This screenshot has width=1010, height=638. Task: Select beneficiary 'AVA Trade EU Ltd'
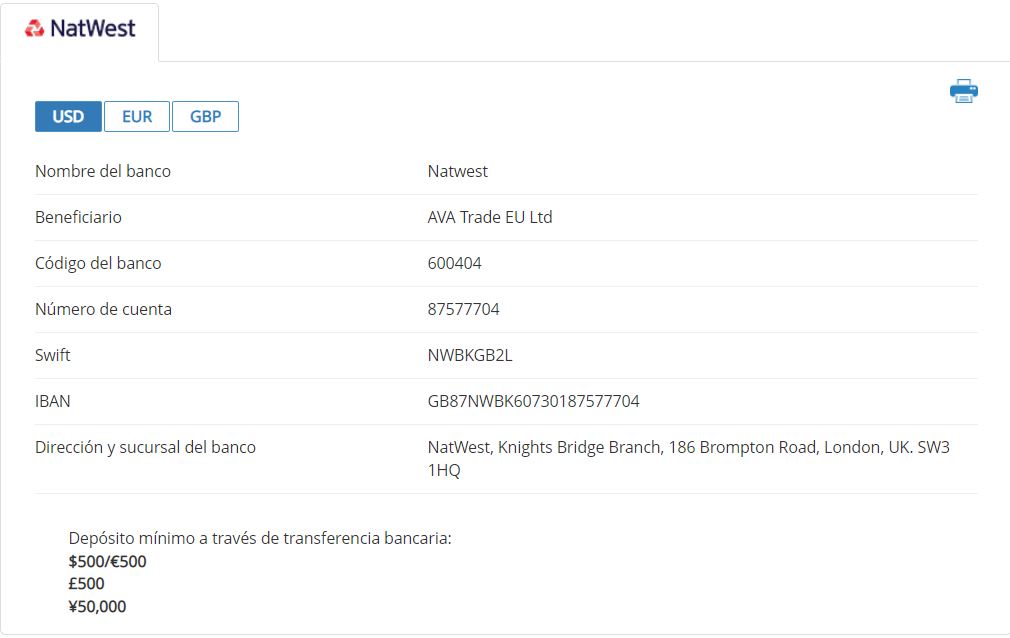click(x=490, y=217)
